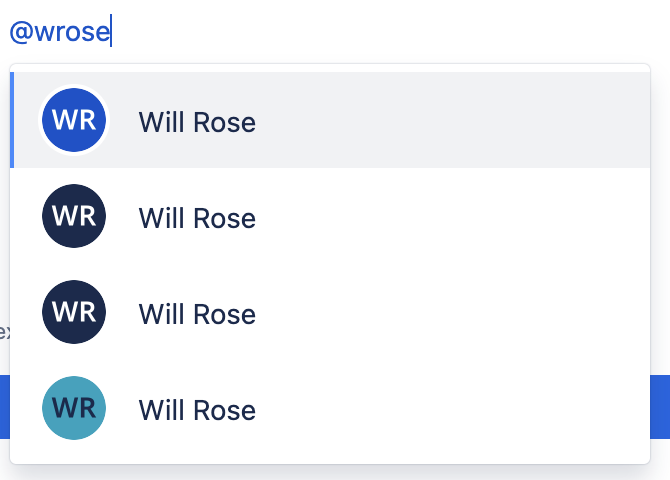Select the highlighted Will Rose suggestion name
This screenshot has height=480, width=670.
(x=197, y=122)
